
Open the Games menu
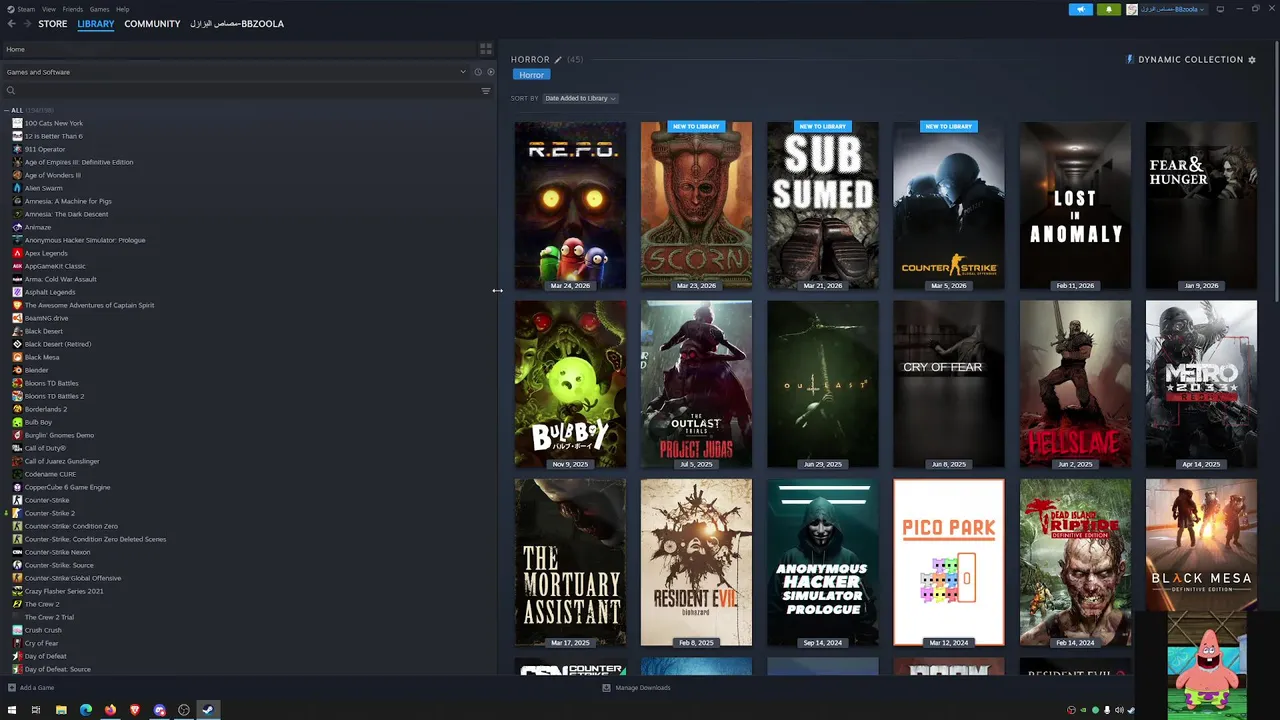(x=99, y=9)
